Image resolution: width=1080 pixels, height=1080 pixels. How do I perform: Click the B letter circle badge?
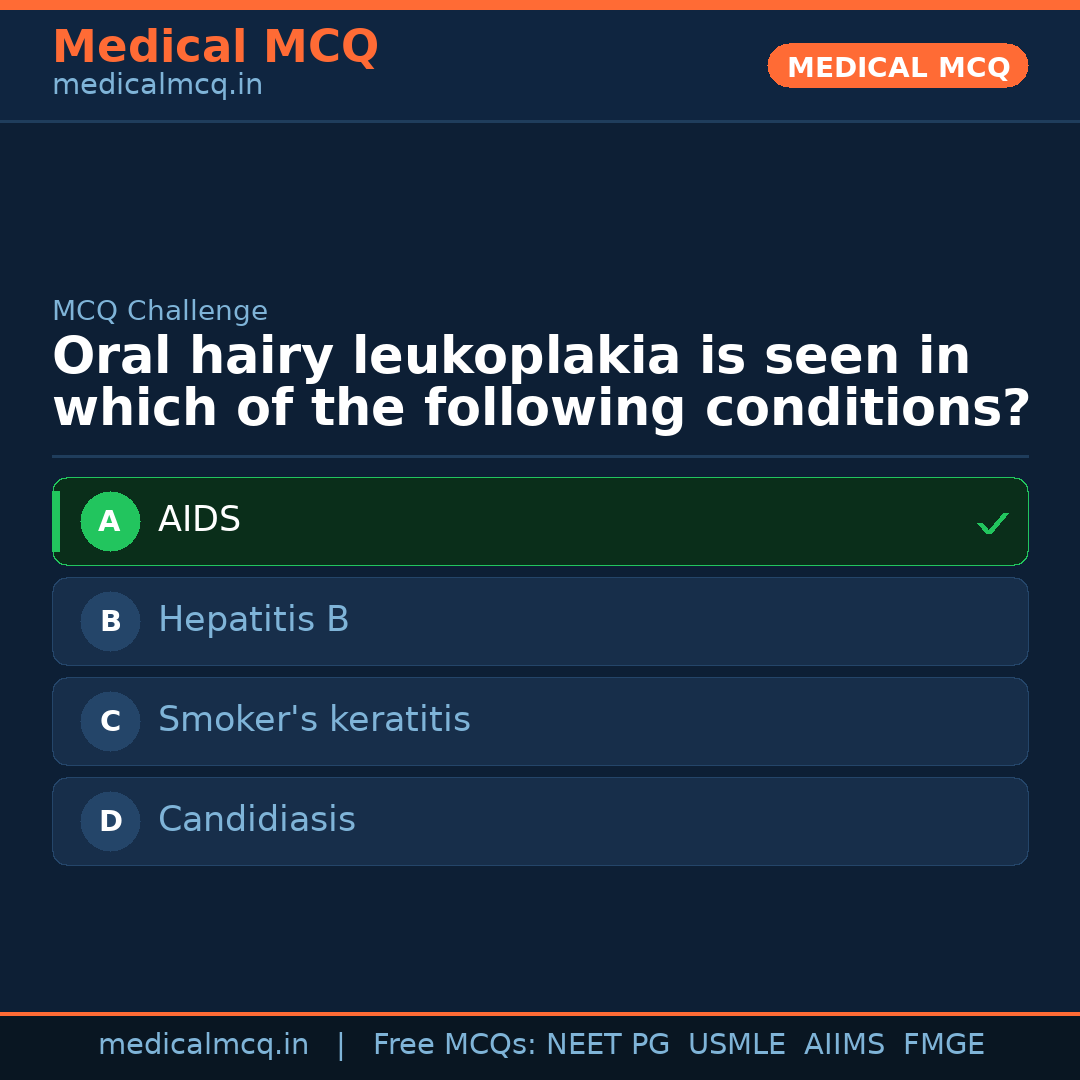pyautogui.click(x=110, y=621)
